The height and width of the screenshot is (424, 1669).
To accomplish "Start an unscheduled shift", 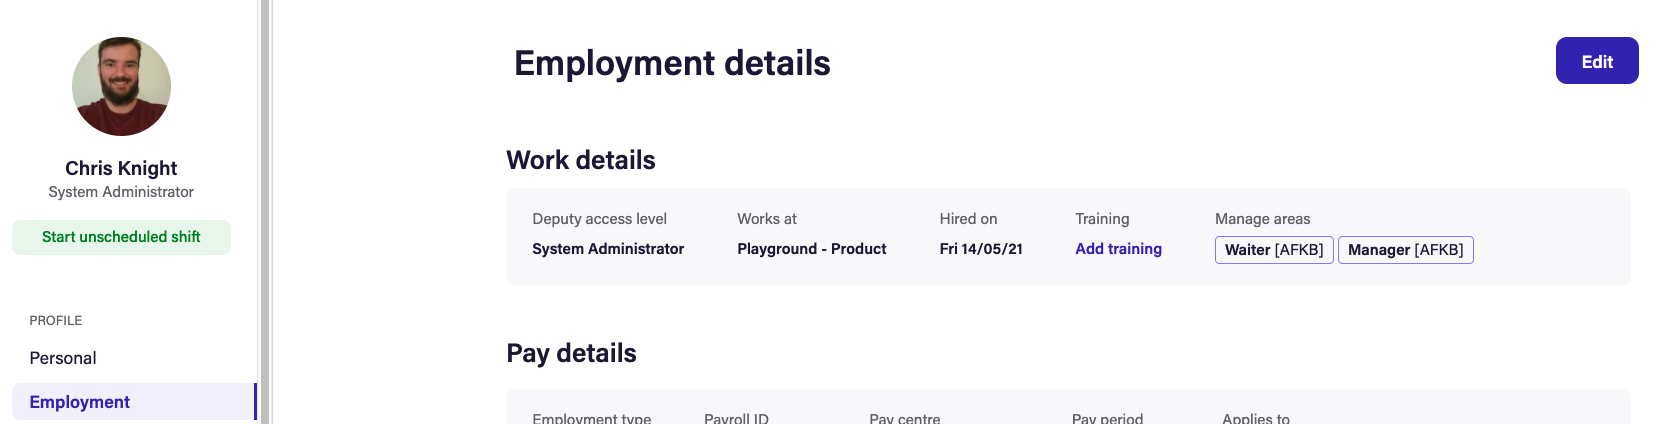I will click(121, 237).
